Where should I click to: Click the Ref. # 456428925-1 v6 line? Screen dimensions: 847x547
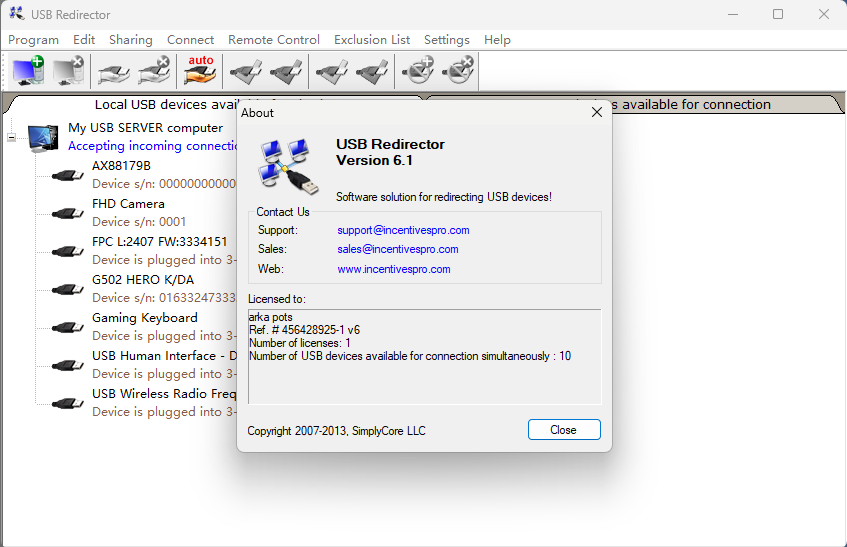click(305, 330)
